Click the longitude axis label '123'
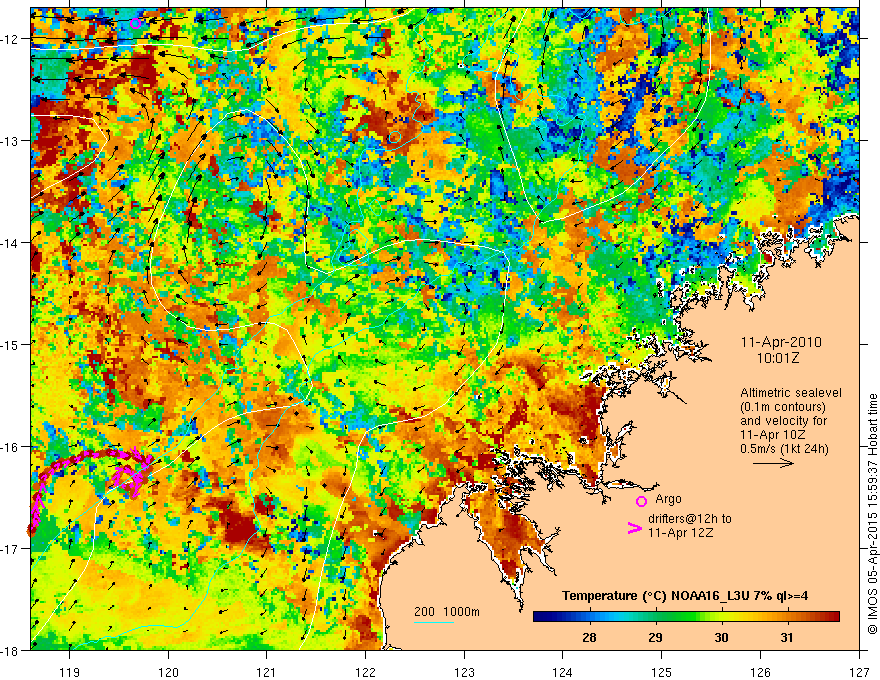Image resolution: width=880 pixels, height=680 pixels. (x=464, y=672)
